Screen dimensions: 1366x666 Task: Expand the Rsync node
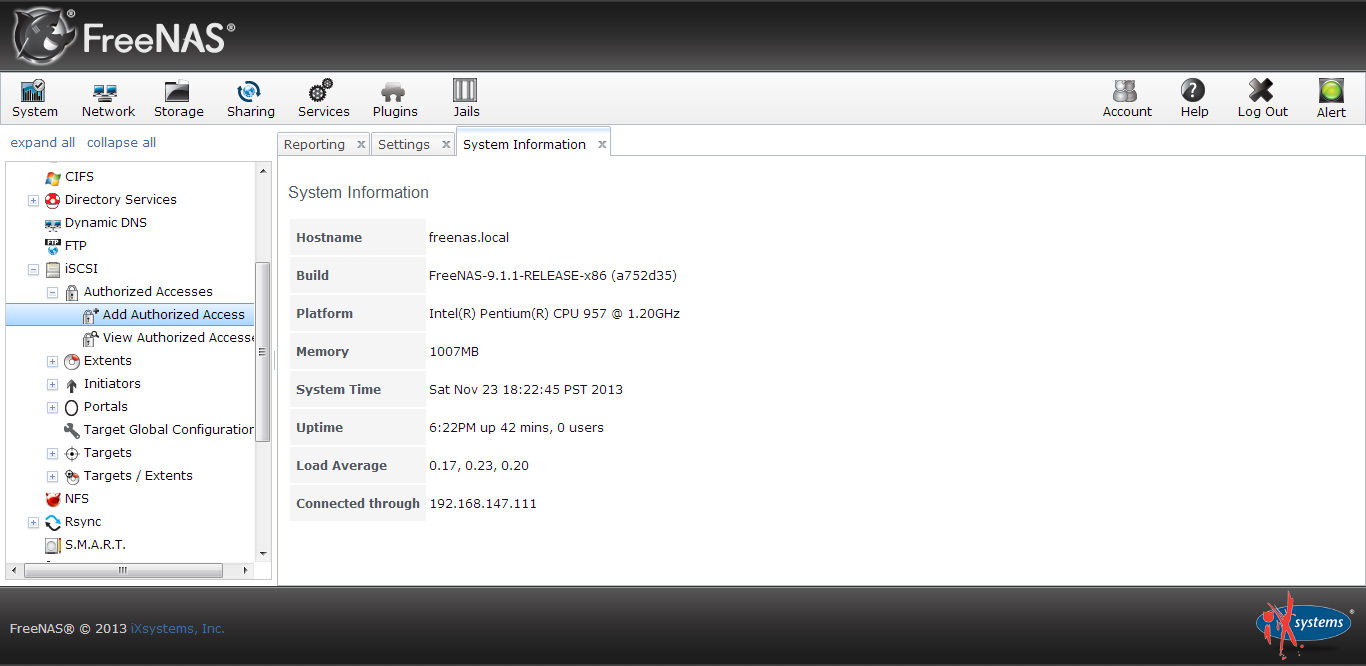[x=33, y=522]
